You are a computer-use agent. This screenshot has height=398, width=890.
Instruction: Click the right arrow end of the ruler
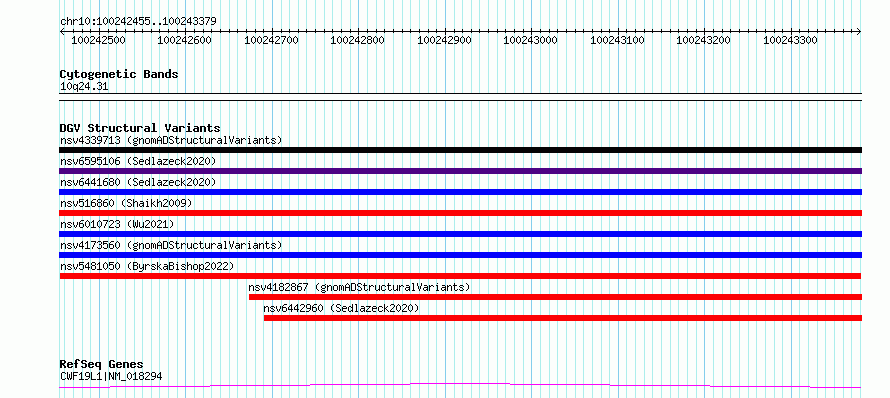click(x=859, y=32)
